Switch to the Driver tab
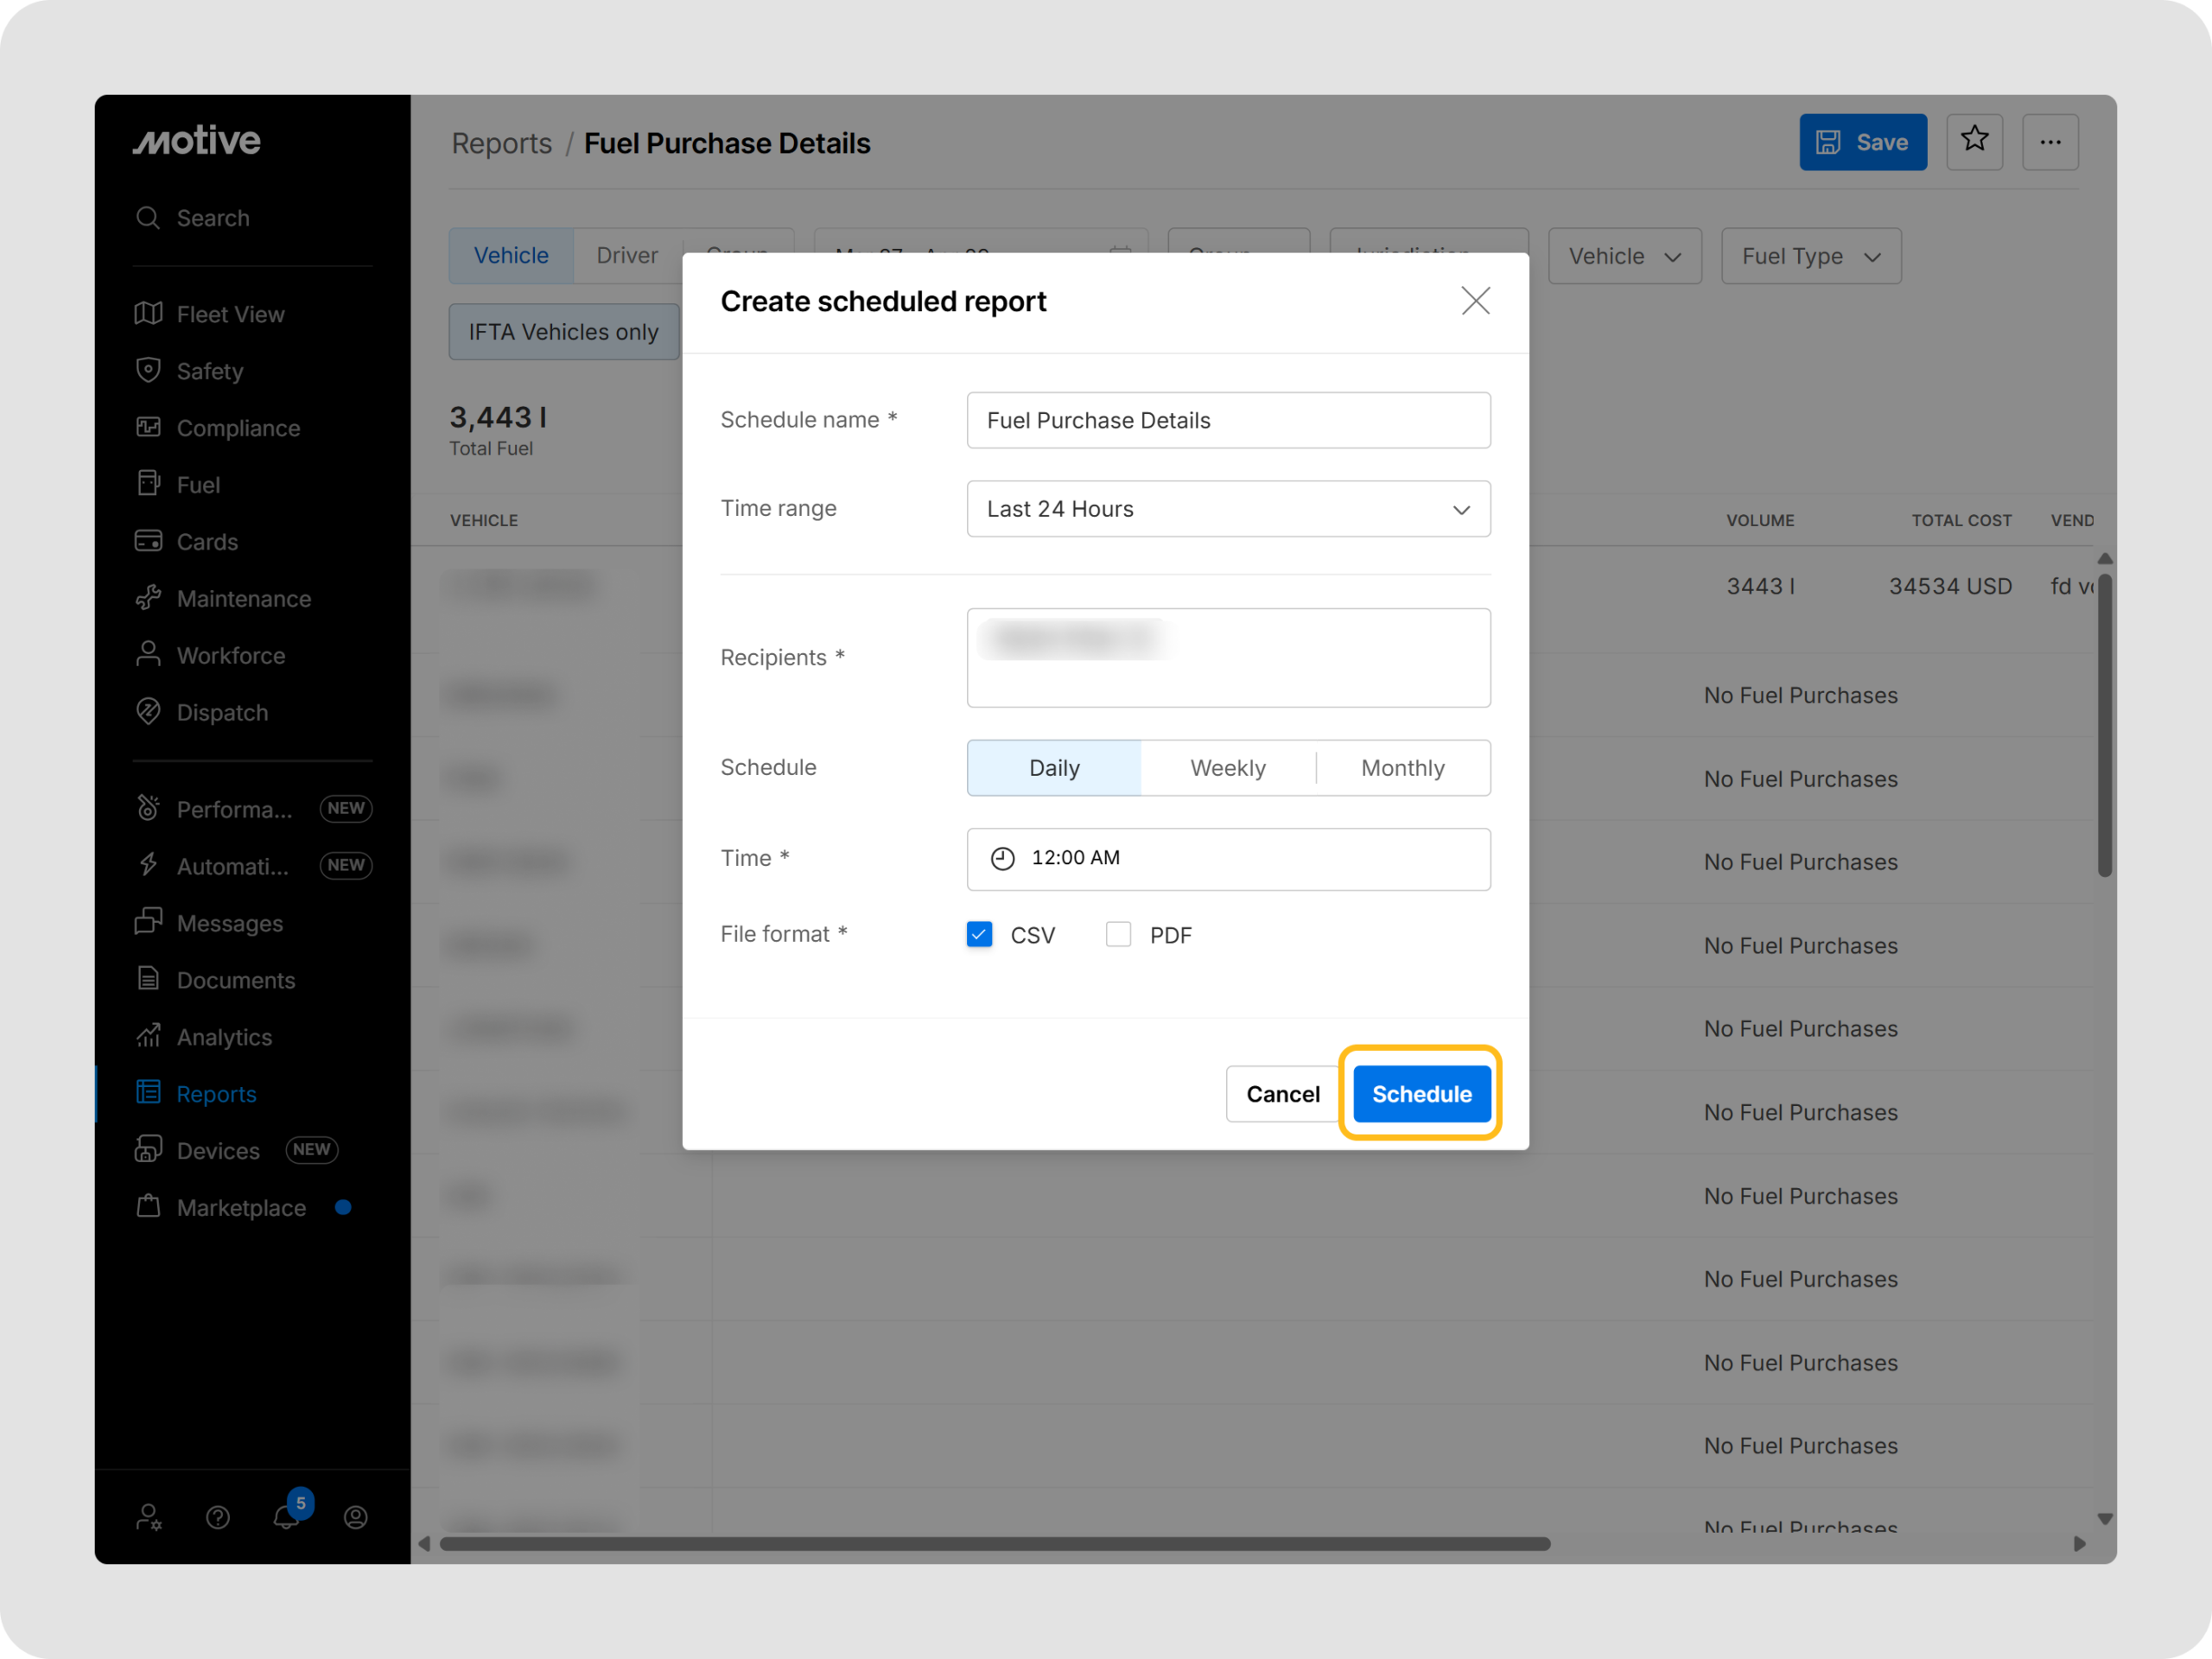The height and width of the screenshot is (1659, 2212). tap(627, 255)
